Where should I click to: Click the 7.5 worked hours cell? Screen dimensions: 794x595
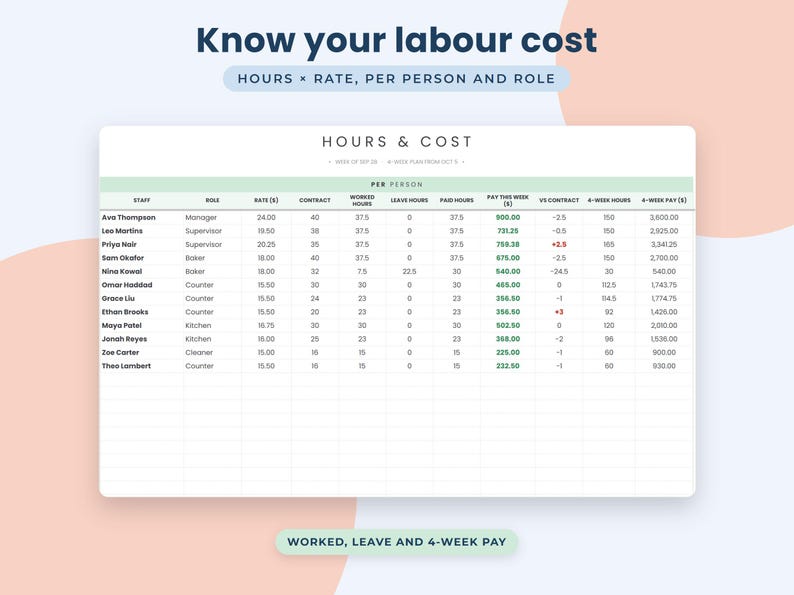click(x=362, y=271)
